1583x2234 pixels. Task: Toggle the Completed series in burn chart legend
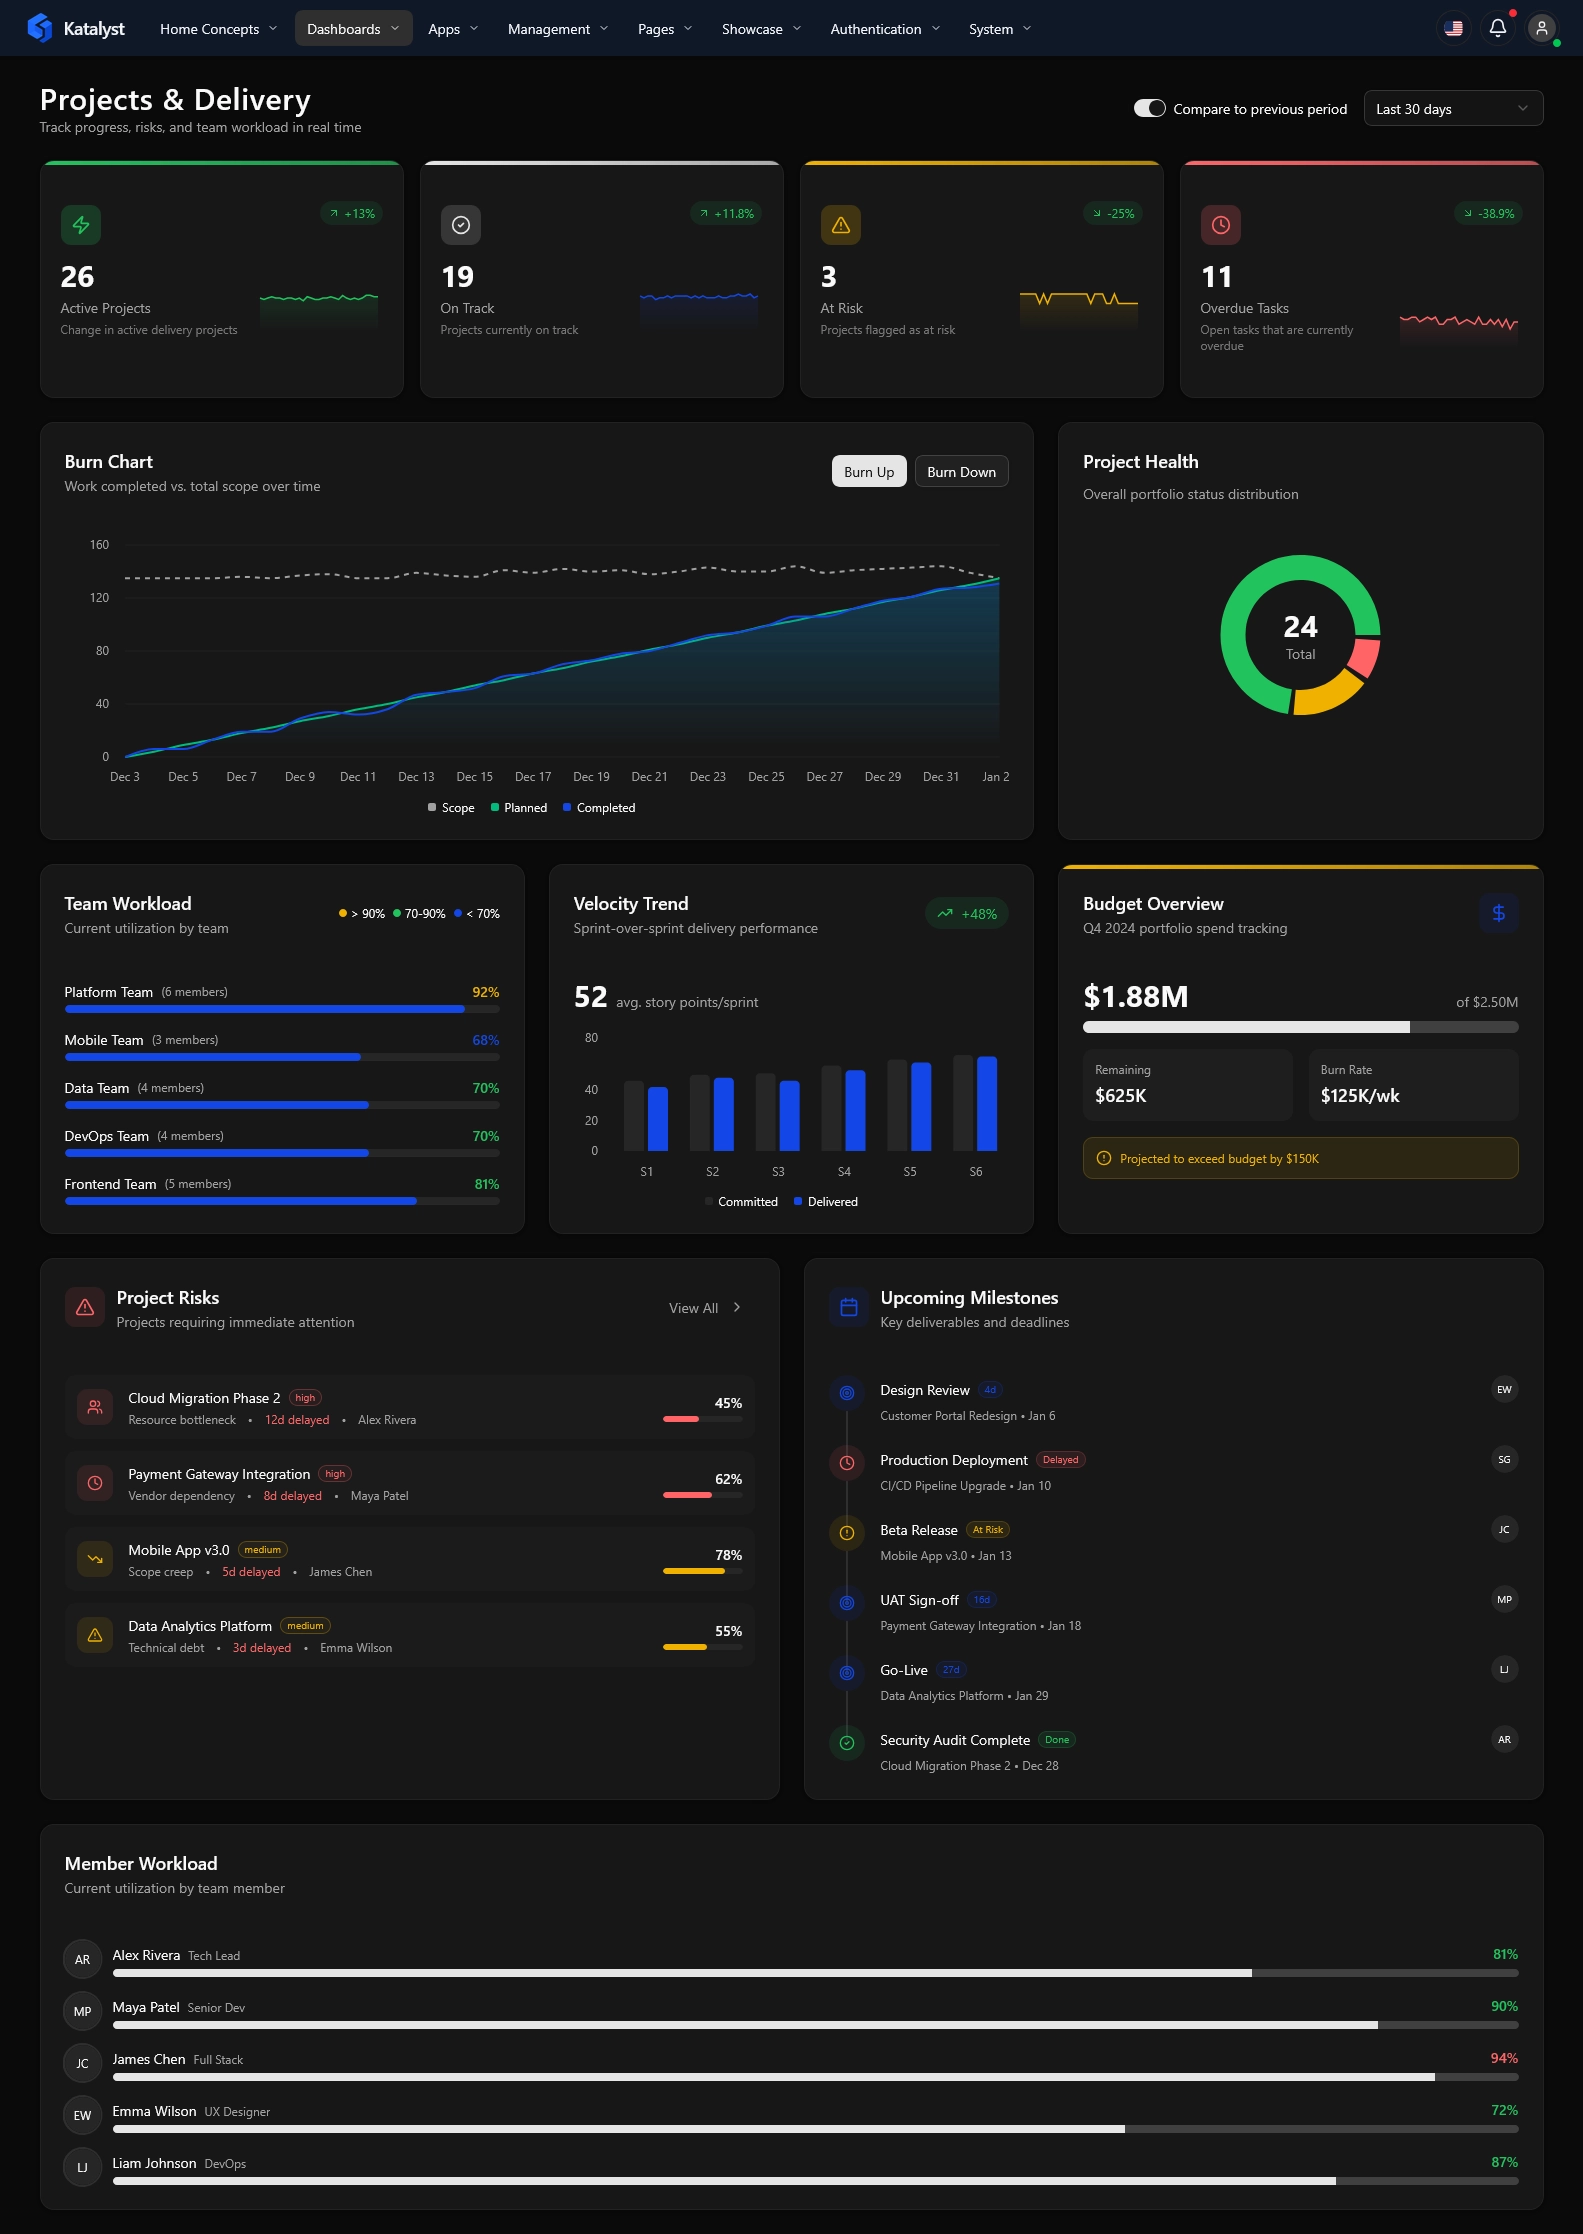(599, 808)
